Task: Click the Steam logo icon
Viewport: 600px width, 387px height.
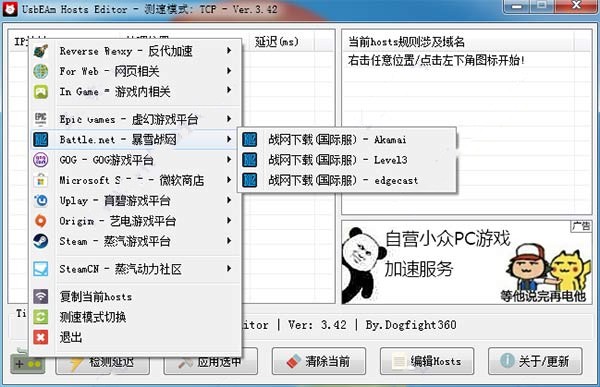Action: [41, 241]
